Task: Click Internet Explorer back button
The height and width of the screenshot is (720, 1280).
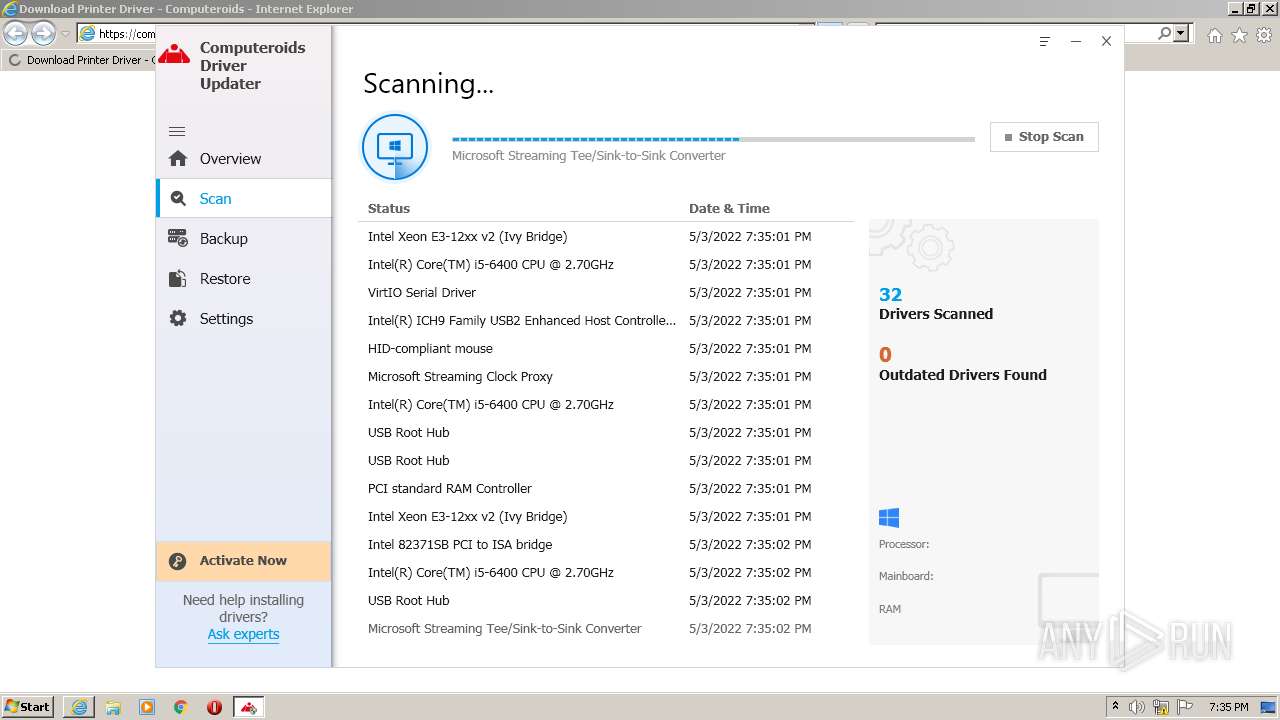Action: 16,34
